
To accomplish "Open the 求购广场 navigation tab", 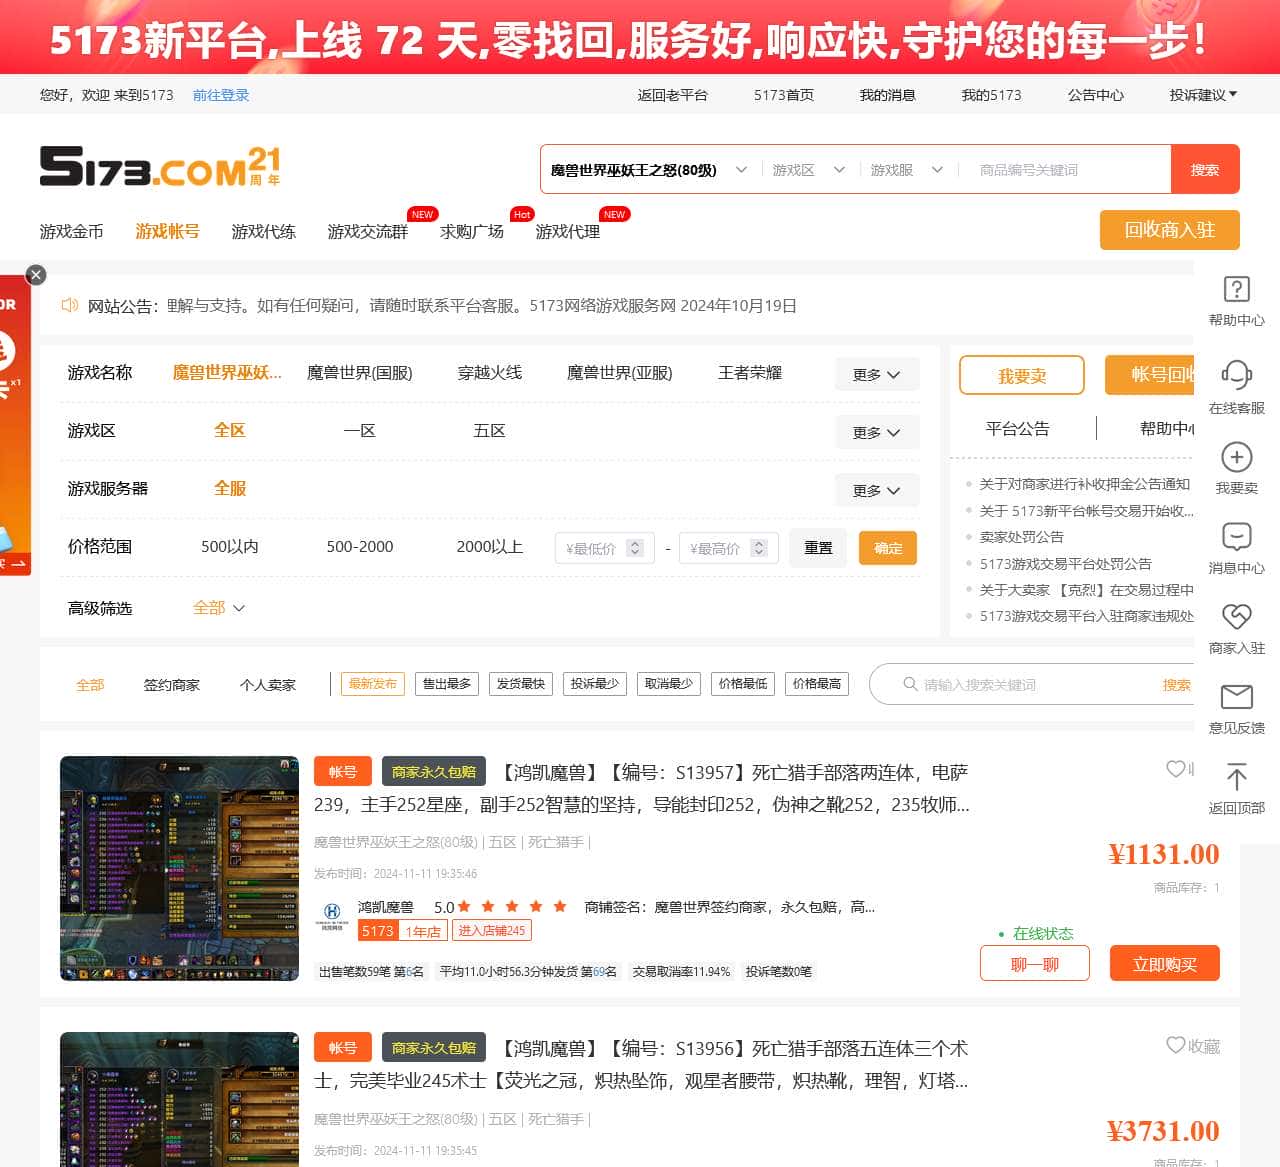I will click(x=471, y=232).
